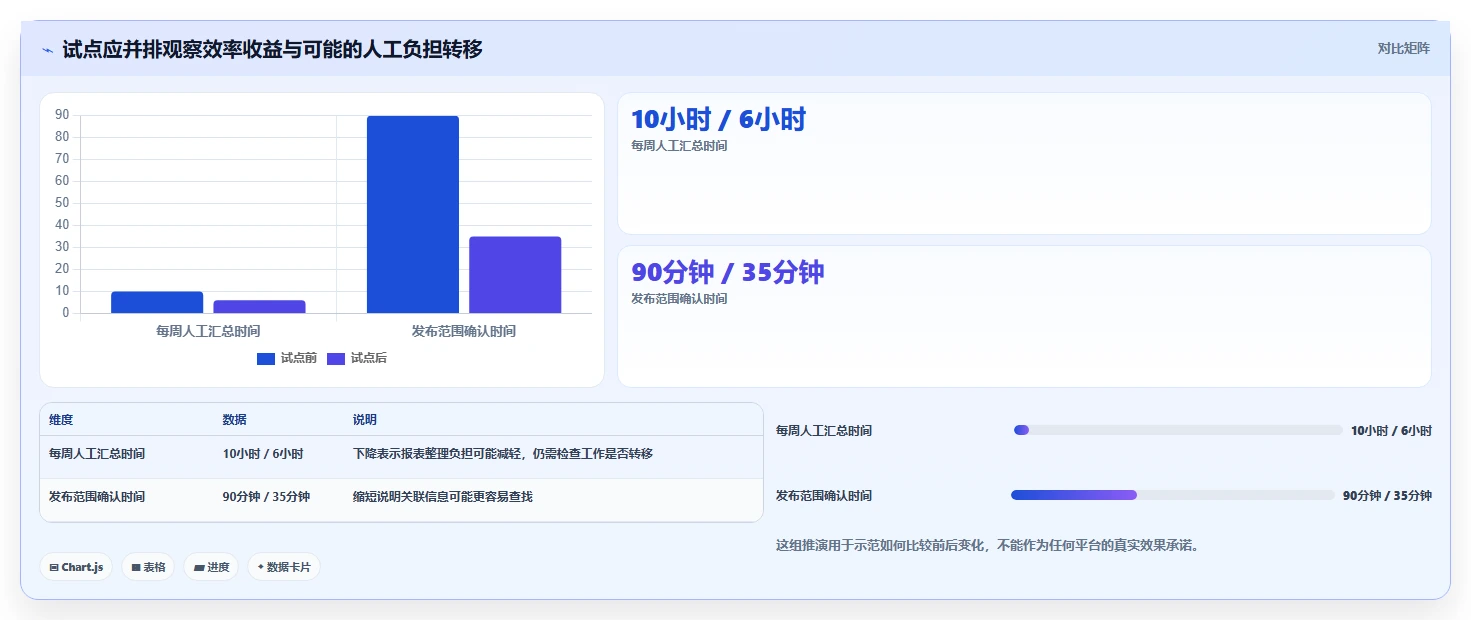Click the 表格 tag chip

[148, 567]
